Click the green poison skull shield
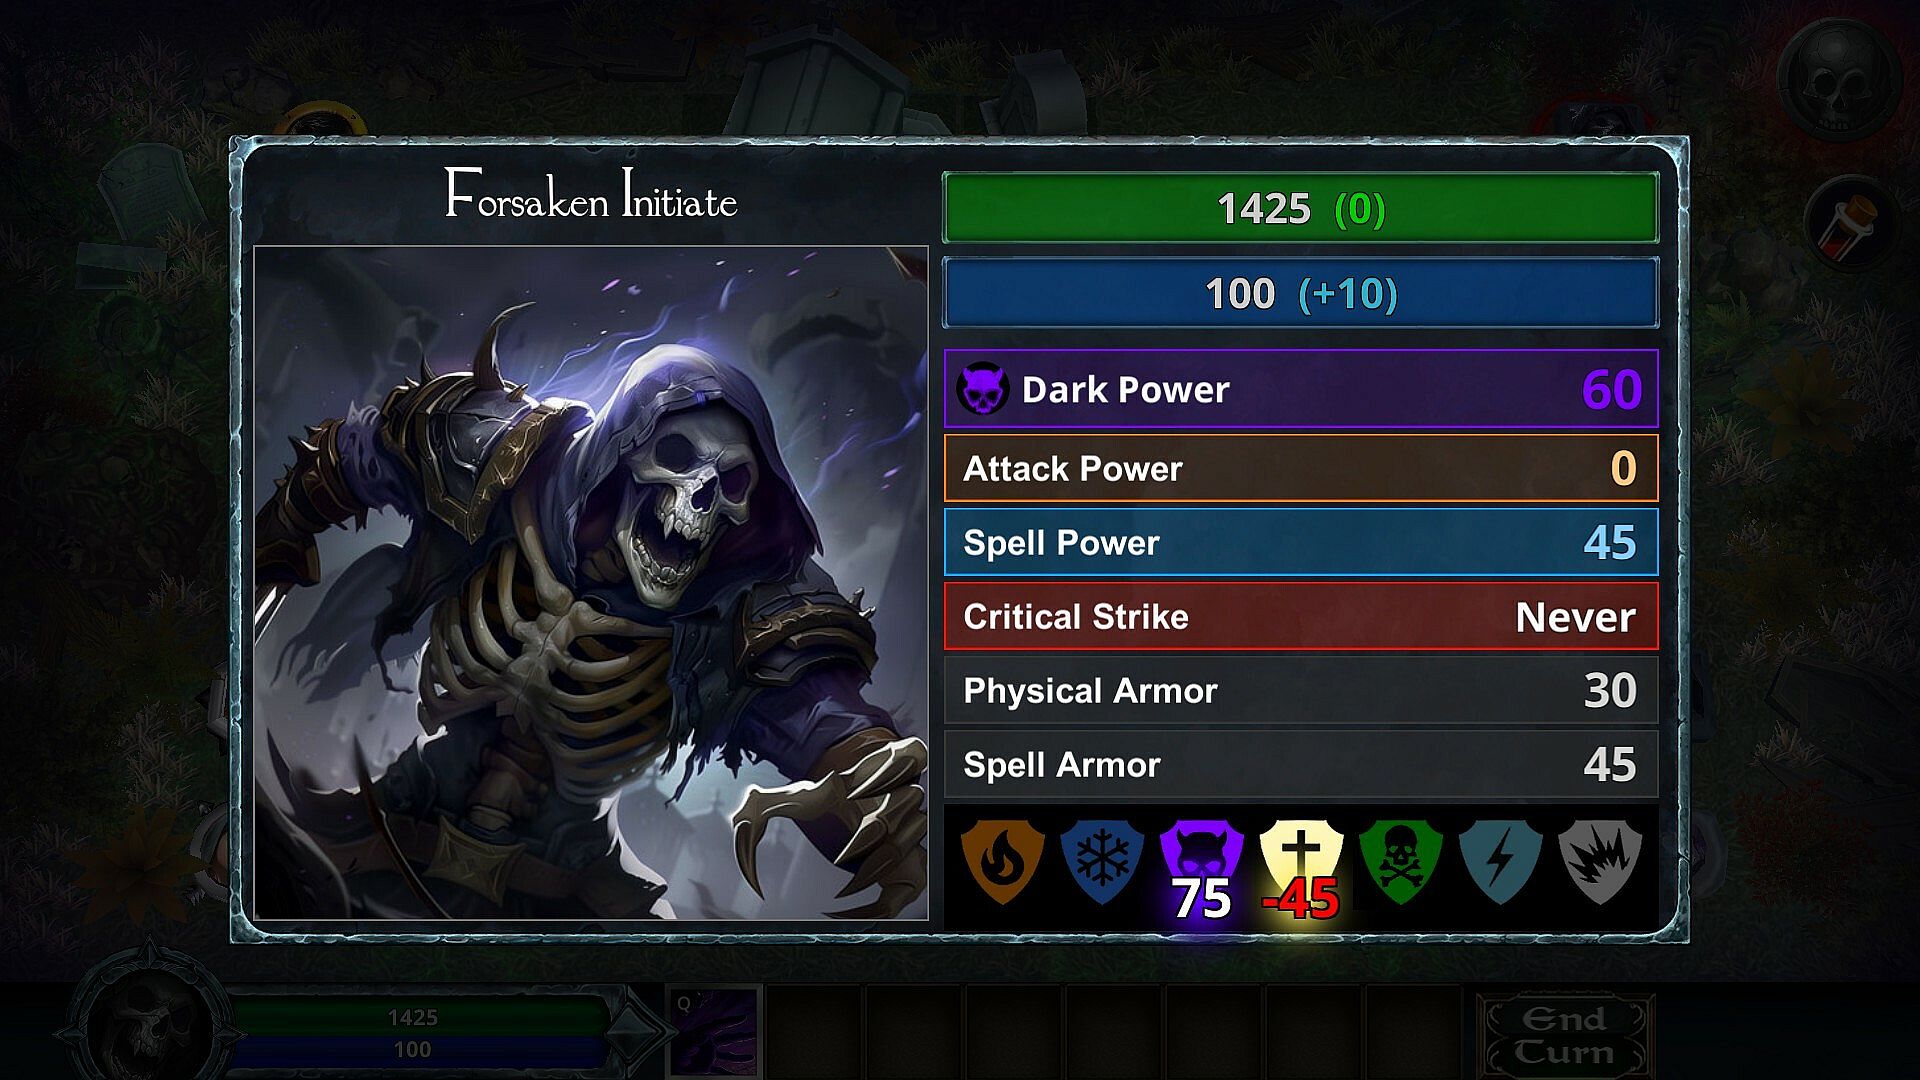The image size is (1920, 1080). tap(1400, 861)
